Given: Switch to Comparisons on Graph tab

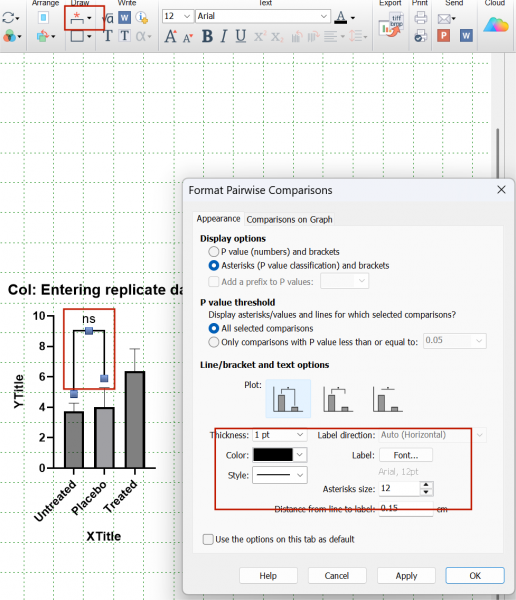Looking at the screenshot, I should pos(289,219).
